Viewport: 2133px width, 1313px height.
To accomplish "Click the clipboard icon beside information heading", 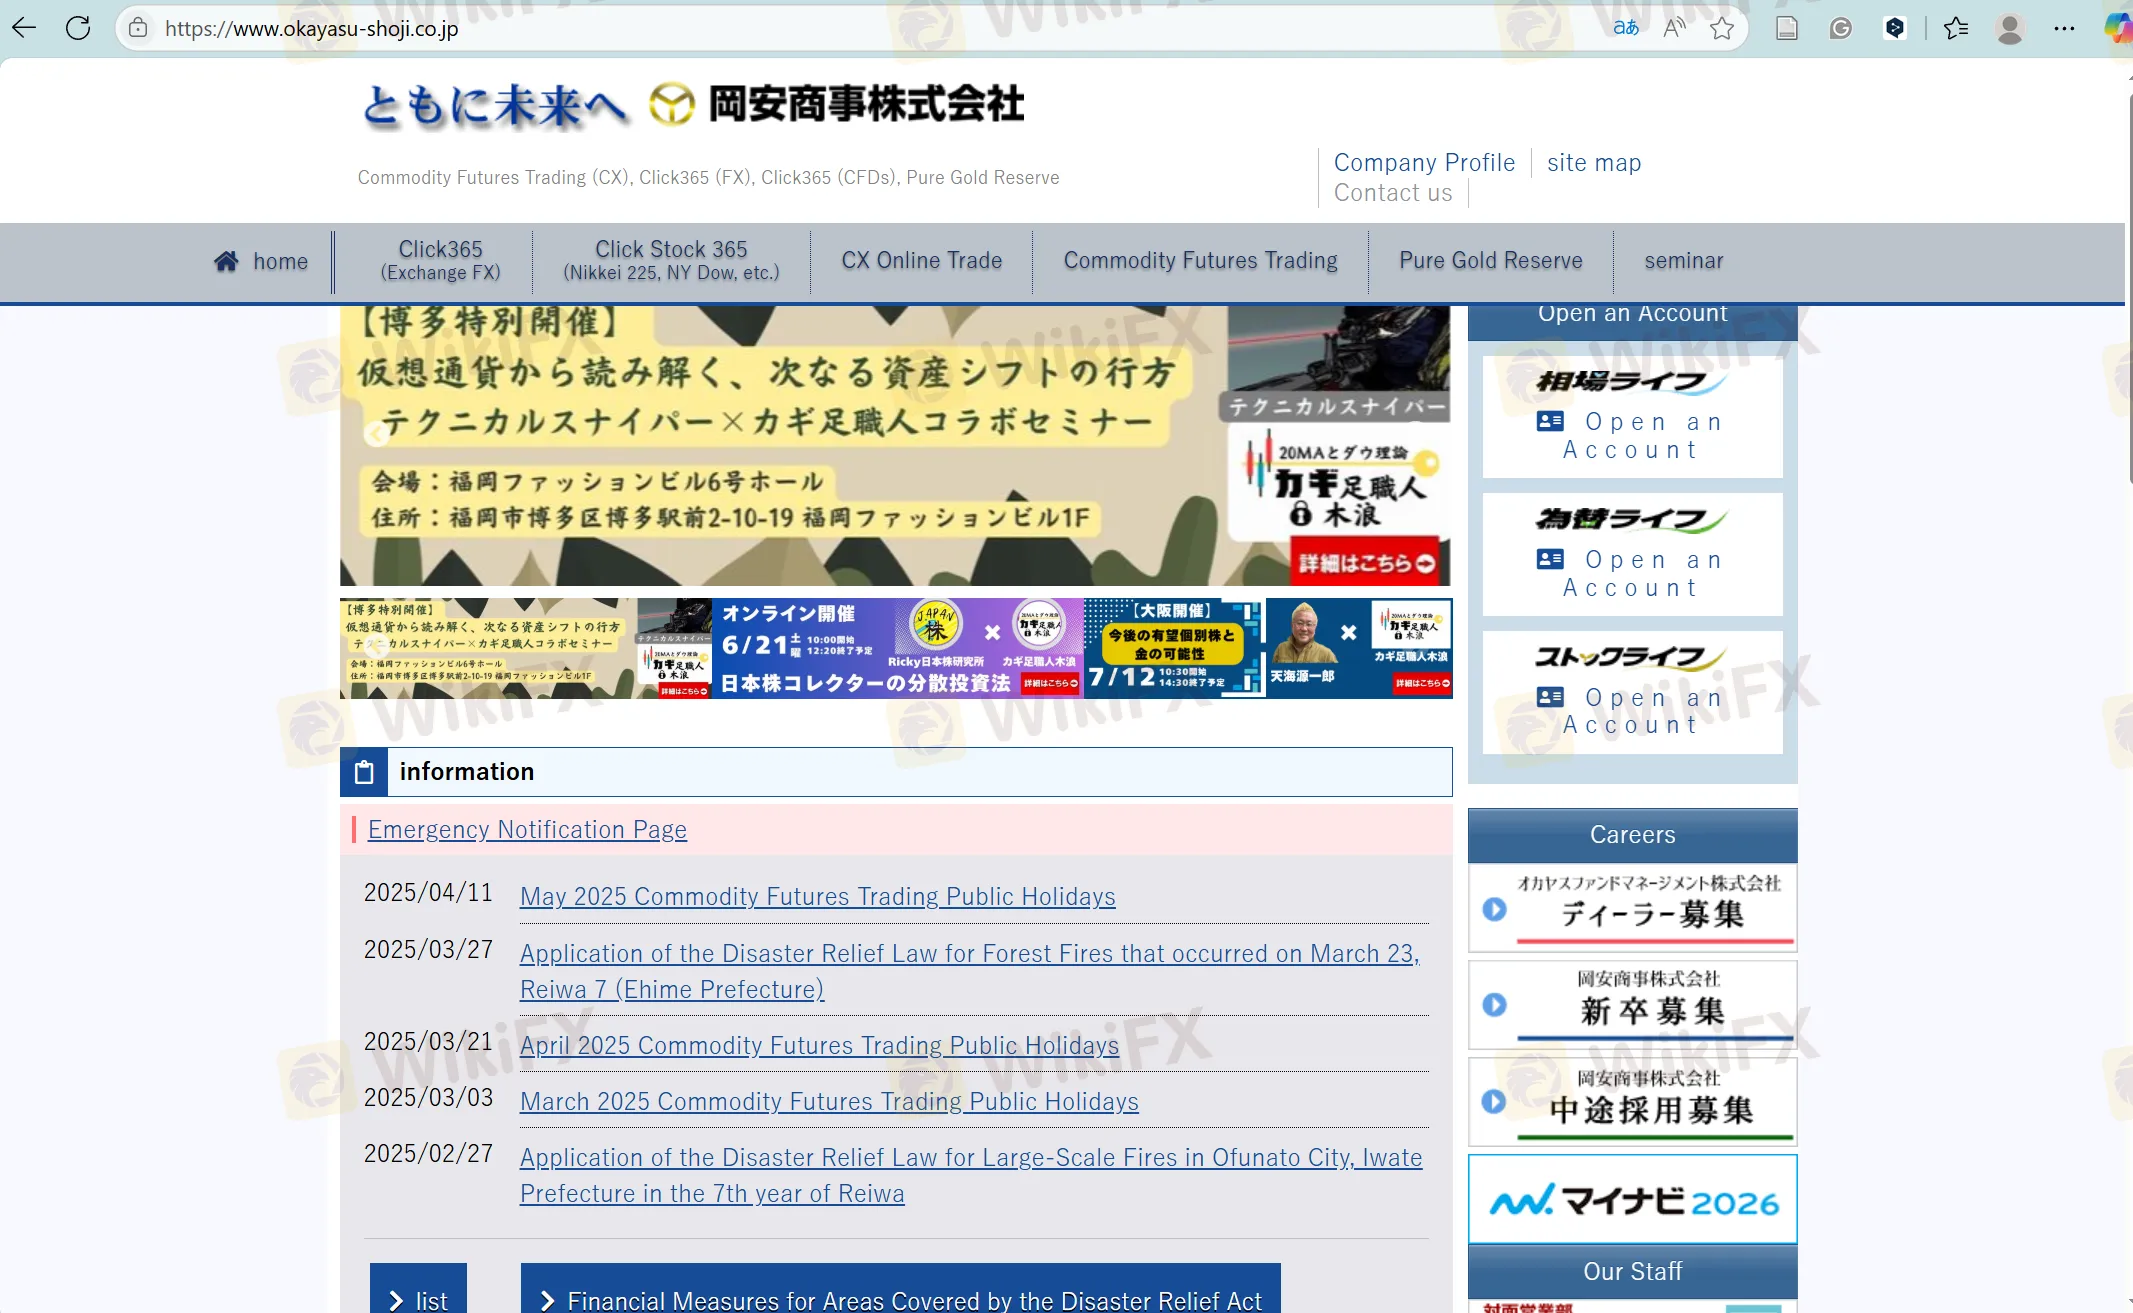I will [x=364, y=772].
